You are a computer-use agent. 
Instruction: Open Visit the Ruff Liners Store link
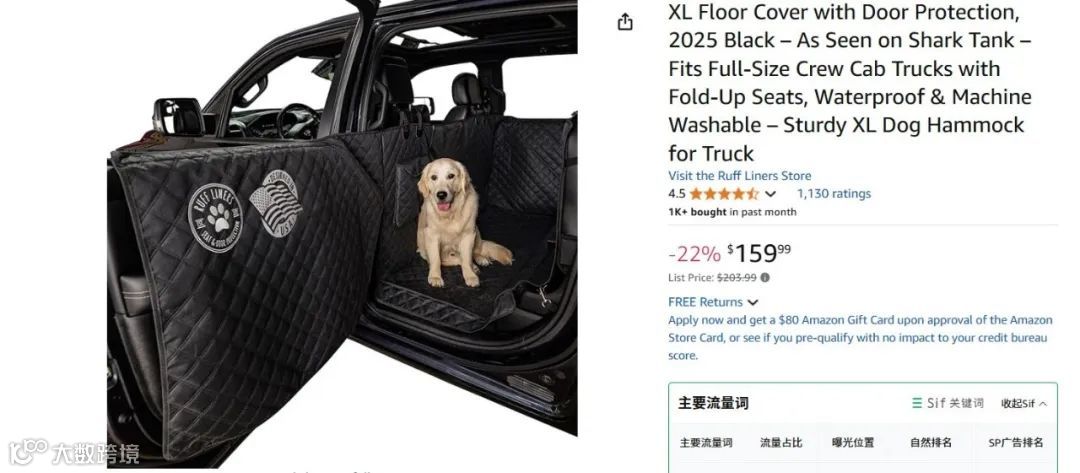(x=739, y=176)
